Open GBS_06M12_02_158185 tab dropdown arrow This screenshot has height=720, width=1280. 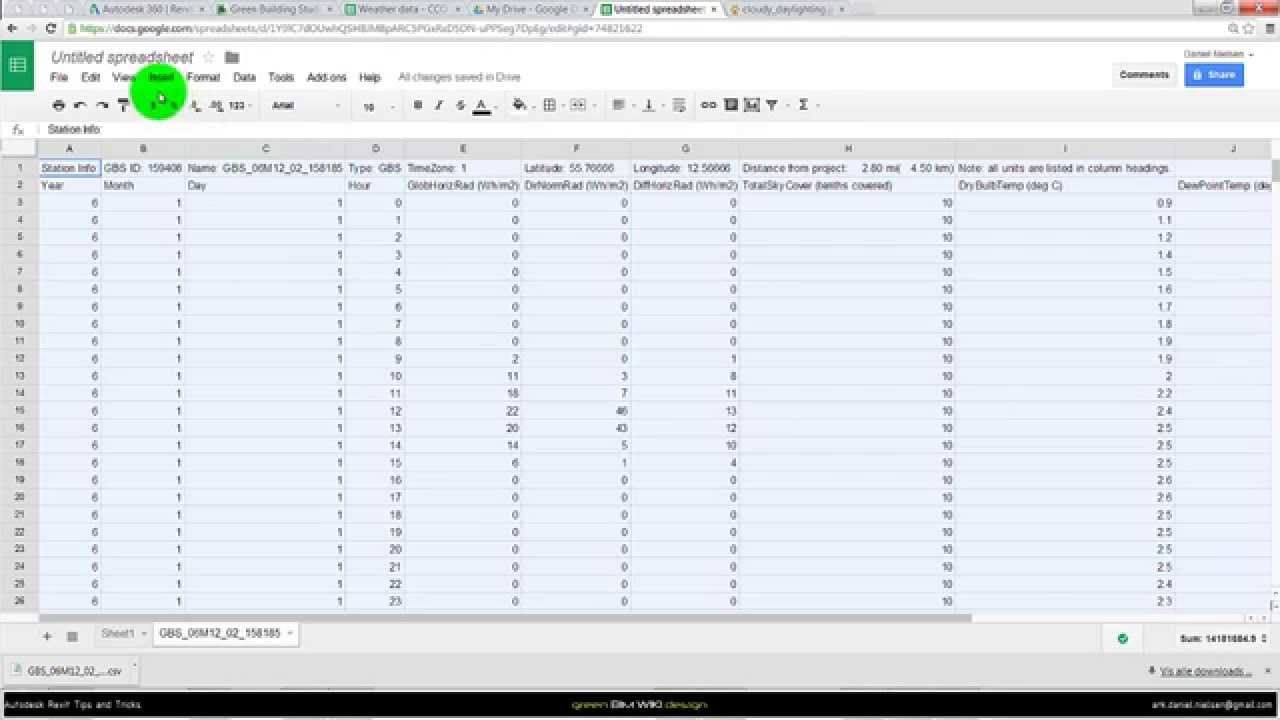point(290,634)
